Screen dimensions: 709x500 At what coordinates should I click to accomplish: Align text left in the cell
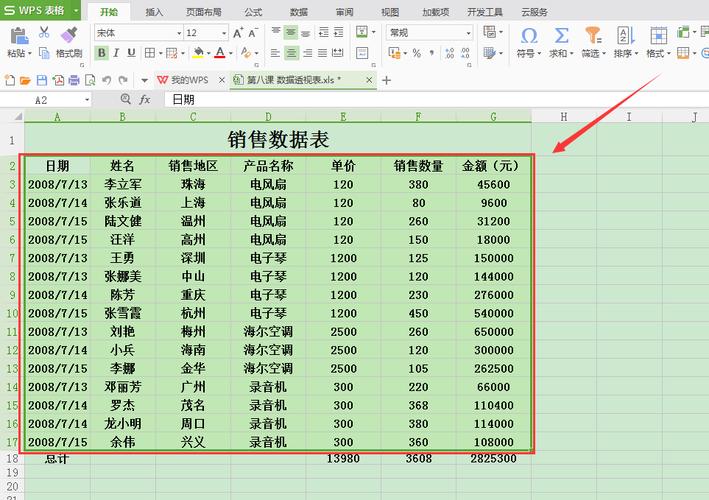[x=275, y=53]
